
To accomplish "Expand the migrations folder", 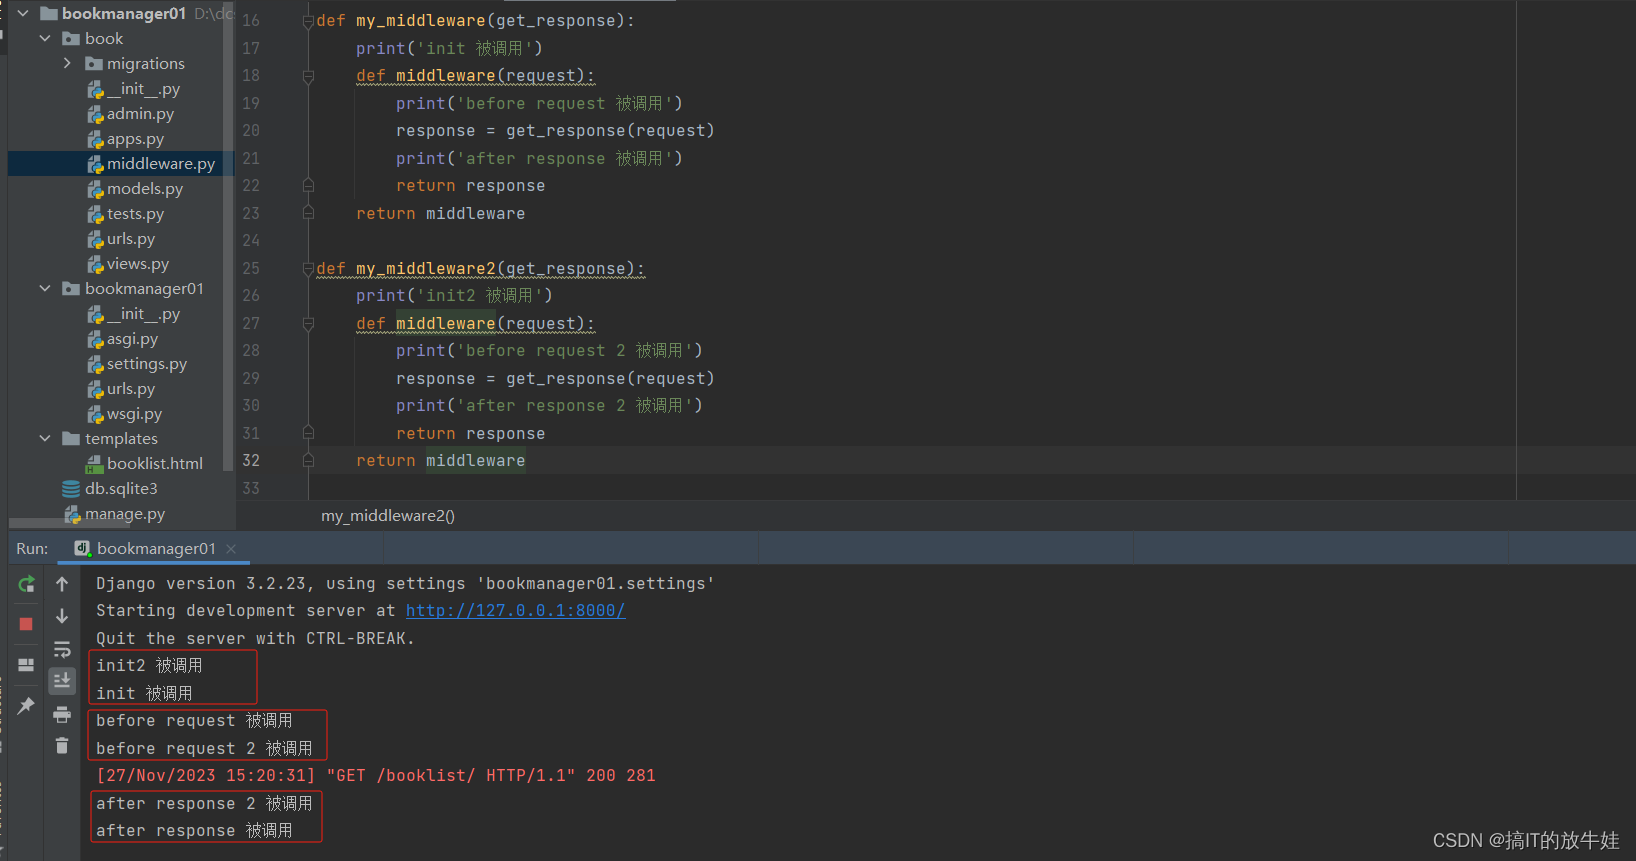I will pyautogui.click(x=67, y=63).
